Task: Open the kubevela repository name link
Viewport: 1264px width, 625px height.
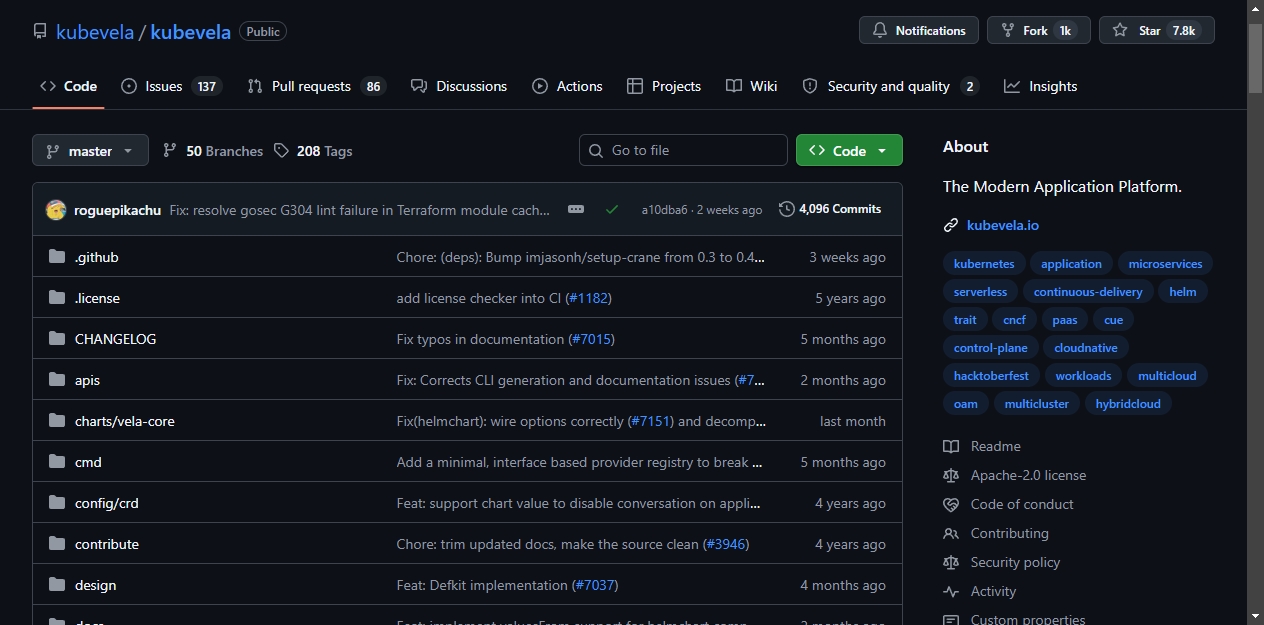Action: [x=190, y=32]
